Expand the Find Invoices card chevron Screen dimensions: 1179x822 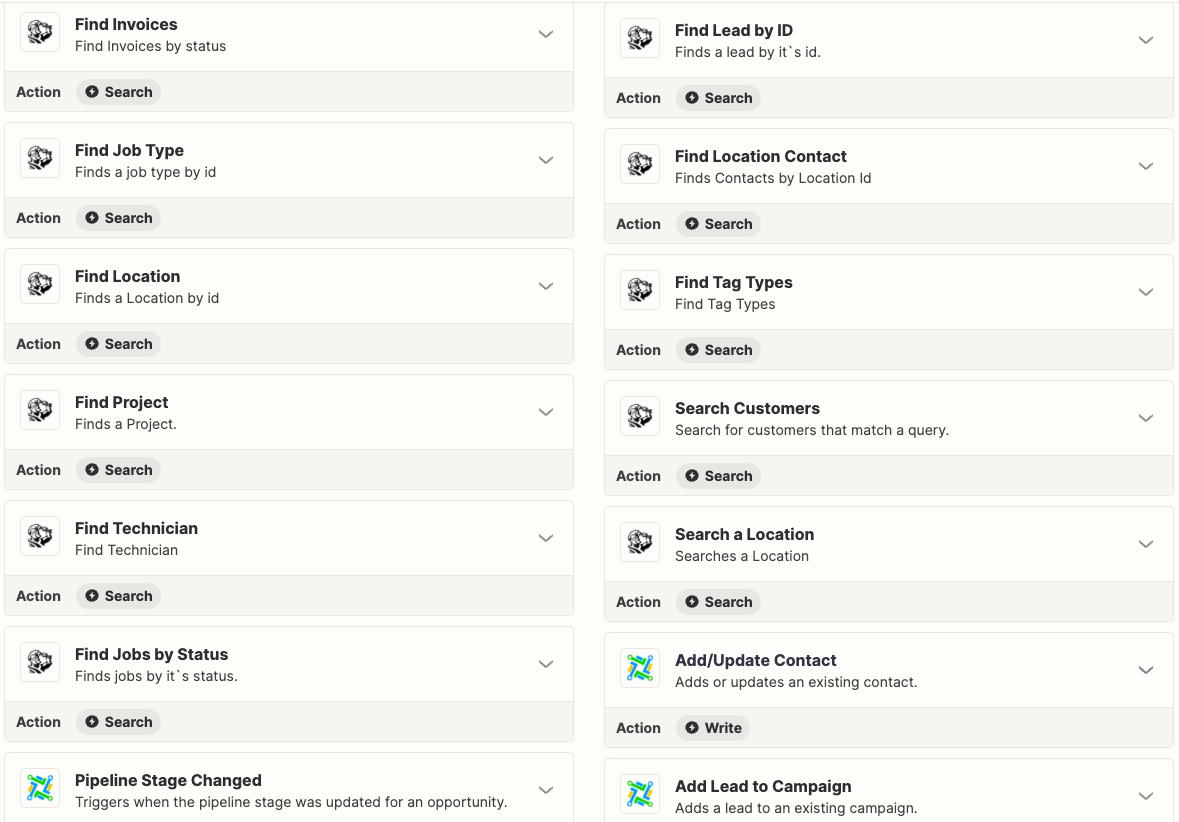546,34
